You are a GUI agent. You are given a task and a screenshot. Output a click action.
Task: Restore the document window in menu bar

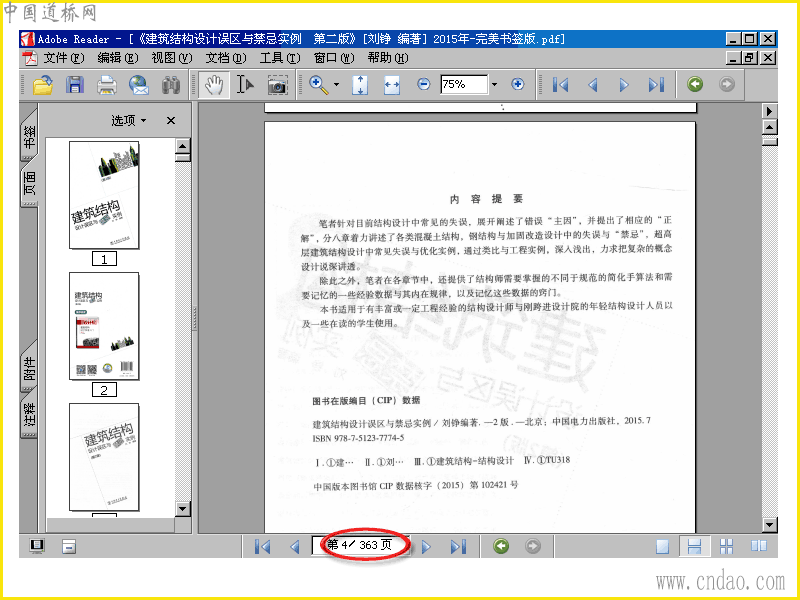(x=749, y=58)
